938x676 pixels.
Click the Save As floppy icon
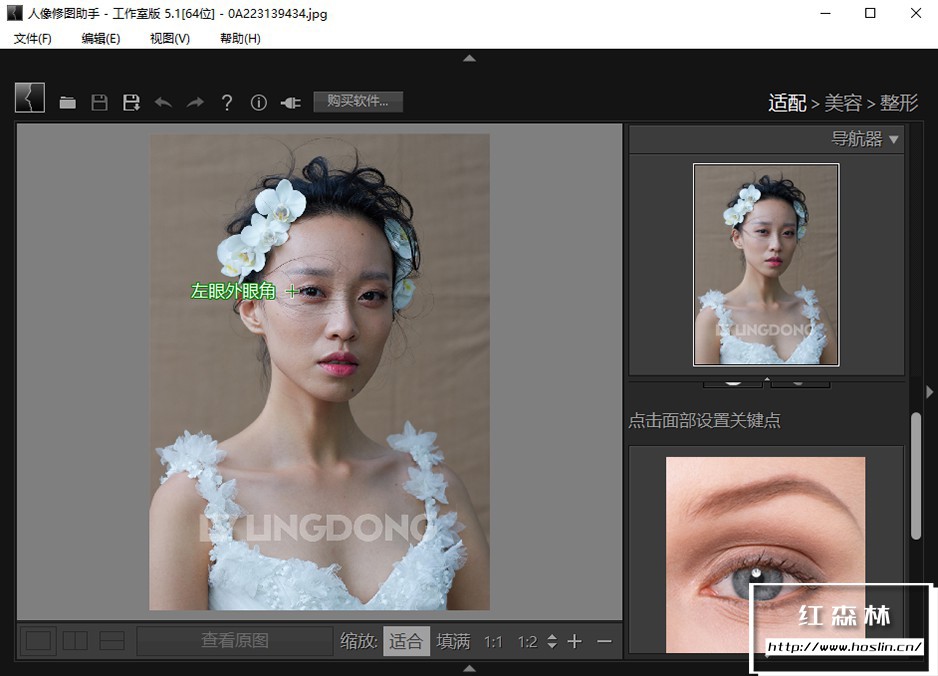click(x=131, y=102)
